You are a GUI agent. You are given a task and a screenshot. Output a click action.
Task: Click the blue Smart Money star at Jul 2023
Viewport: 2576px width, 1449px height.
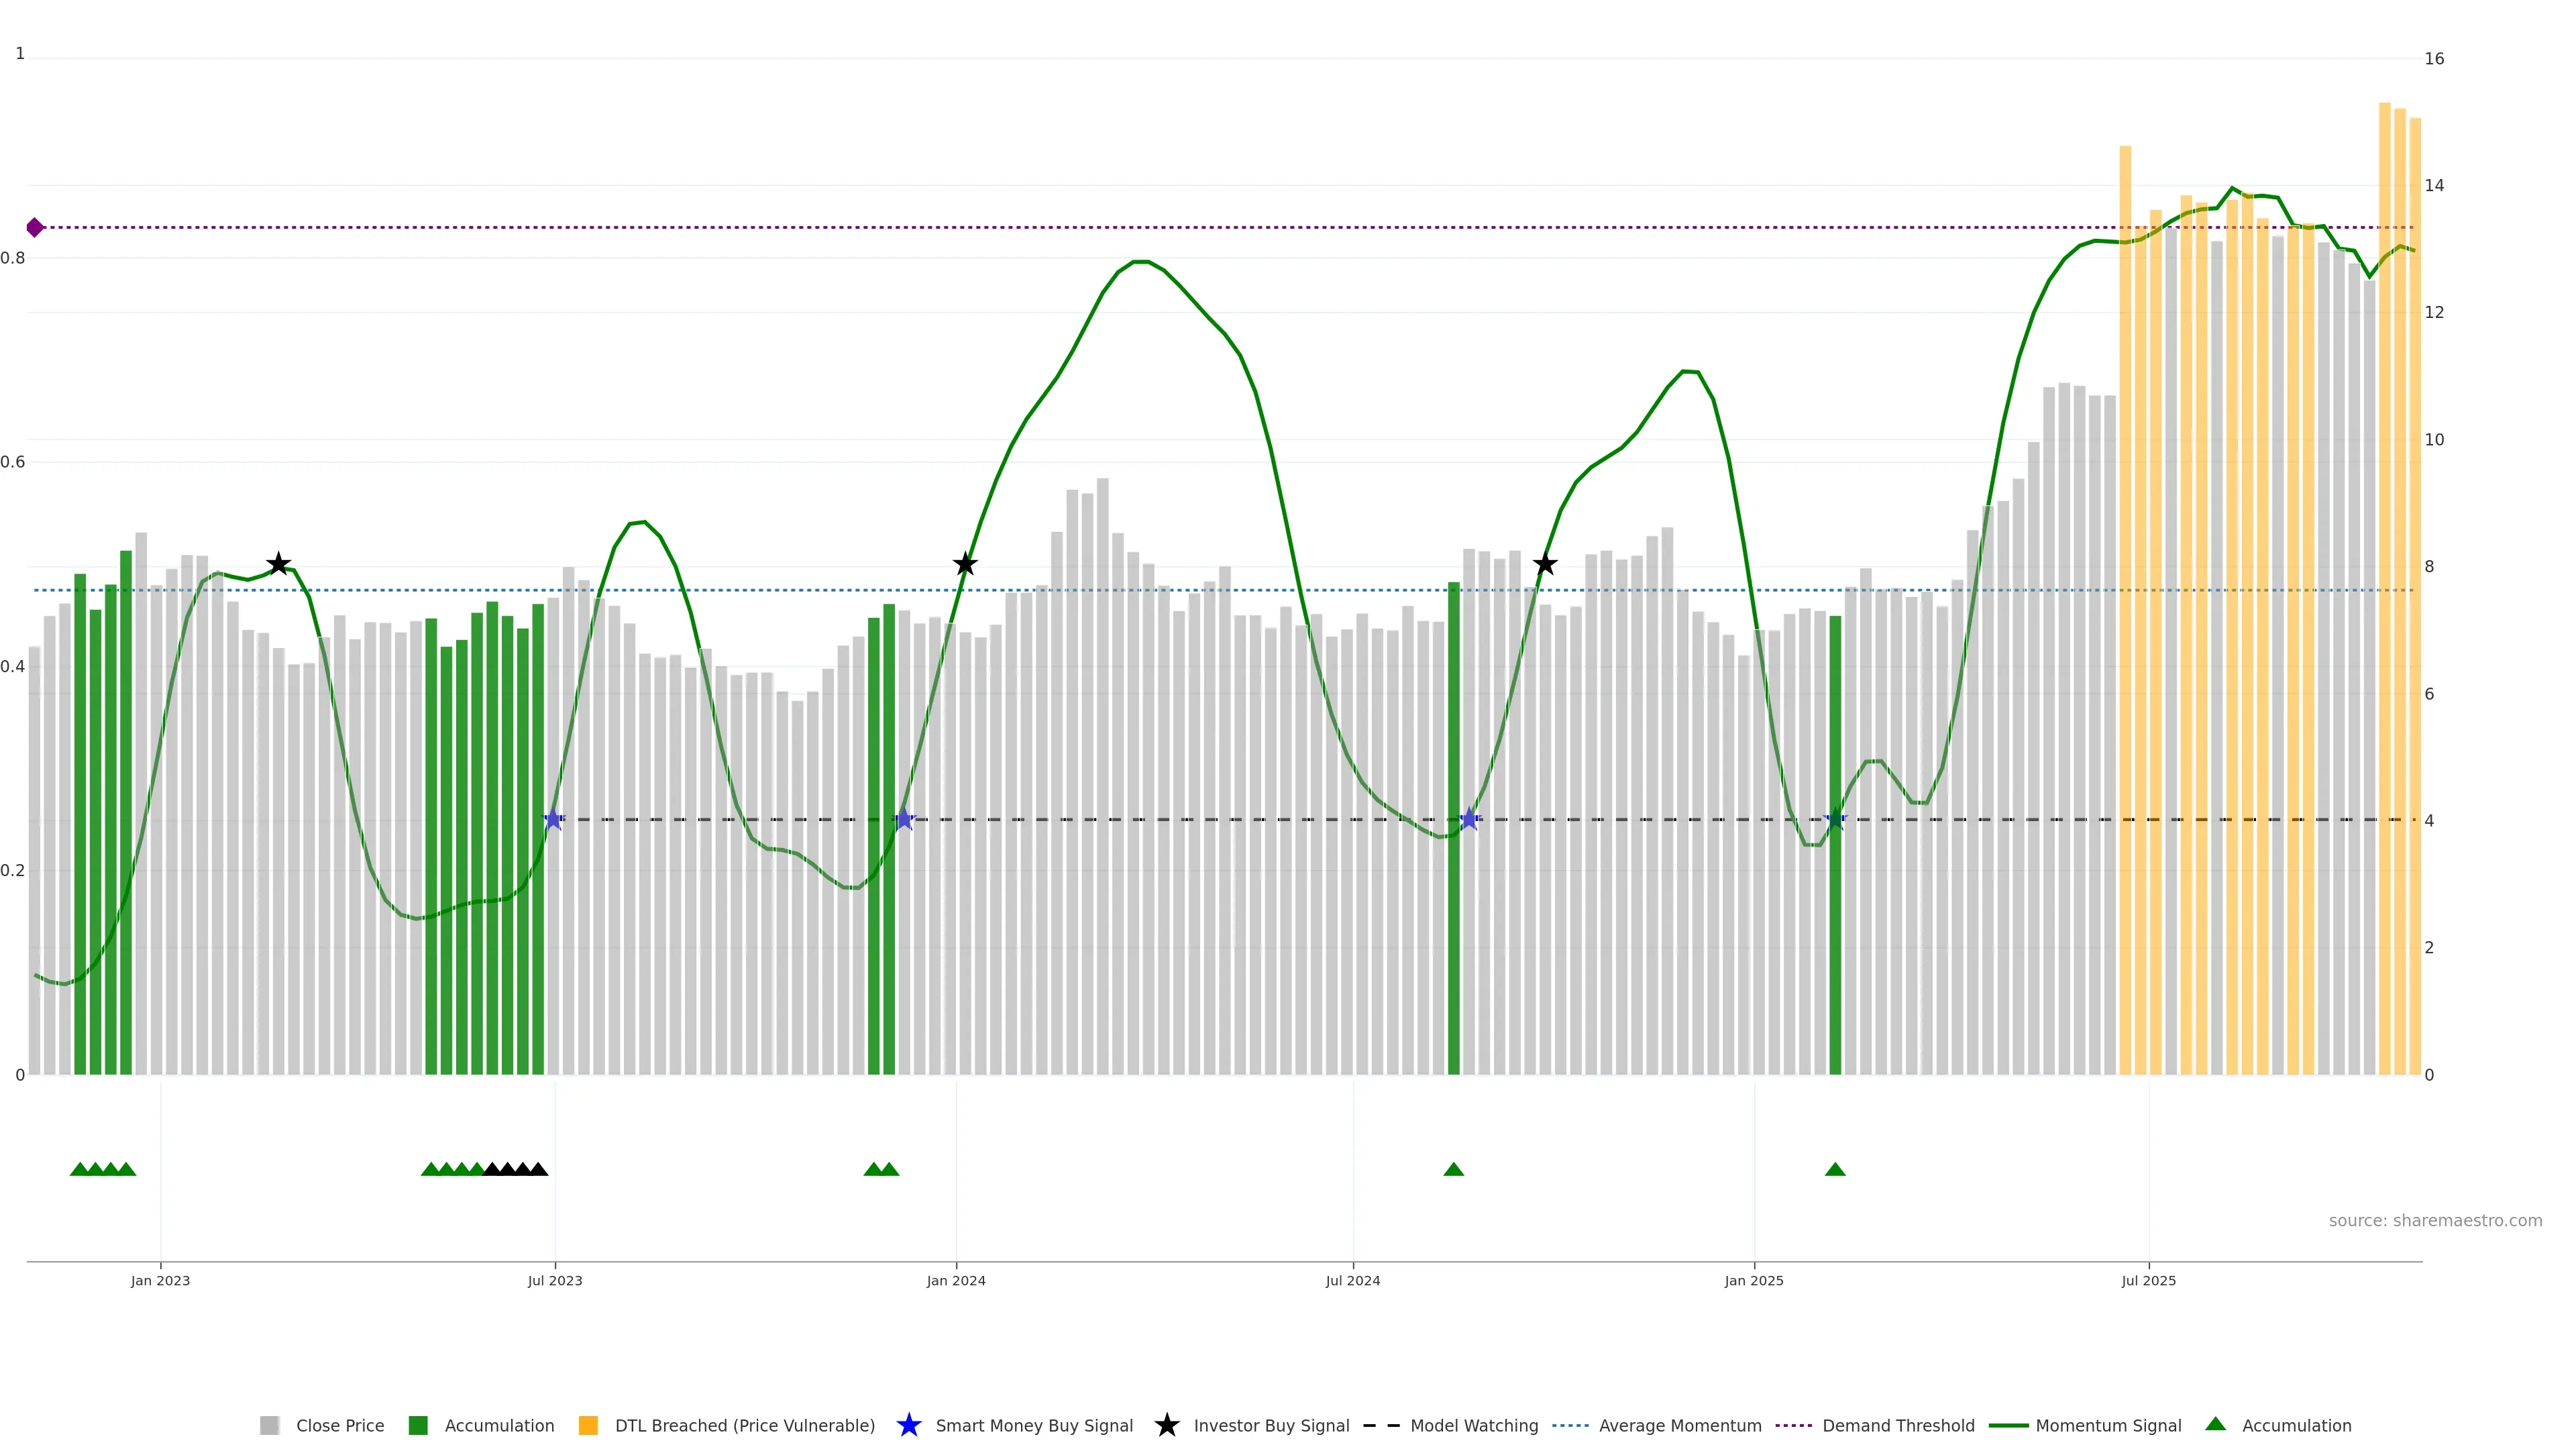pos(553,820)
